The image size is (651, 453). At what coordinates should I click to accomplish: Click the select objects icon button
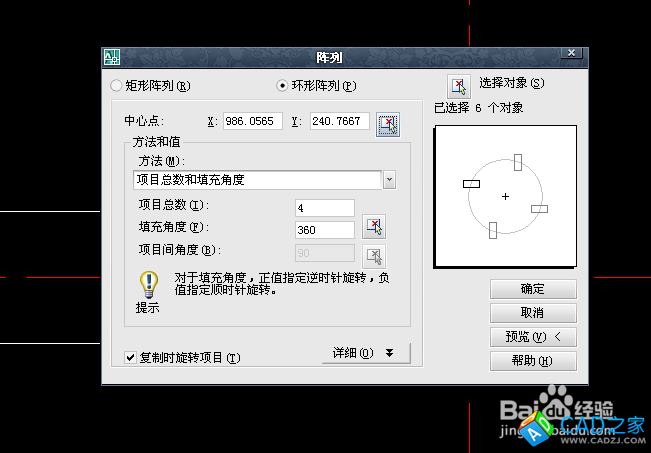coord(459,86)
